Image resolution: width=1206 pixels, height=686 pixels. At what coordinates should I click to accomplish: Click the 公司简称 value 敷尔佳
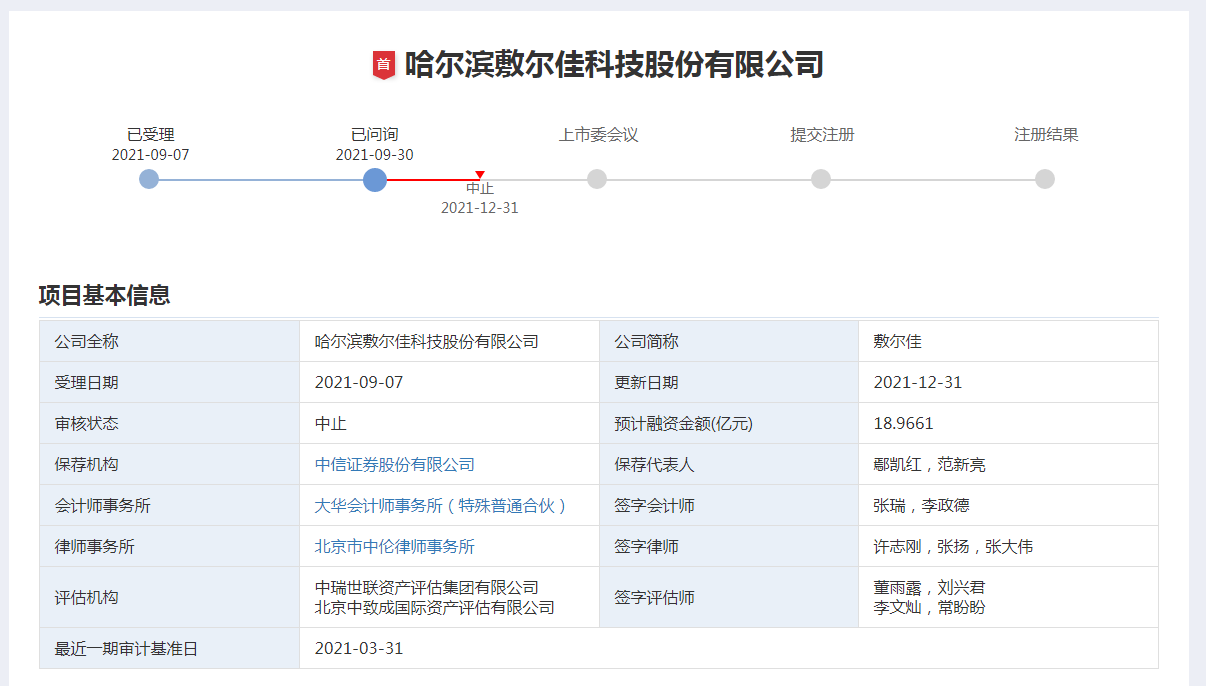(897, 342)
